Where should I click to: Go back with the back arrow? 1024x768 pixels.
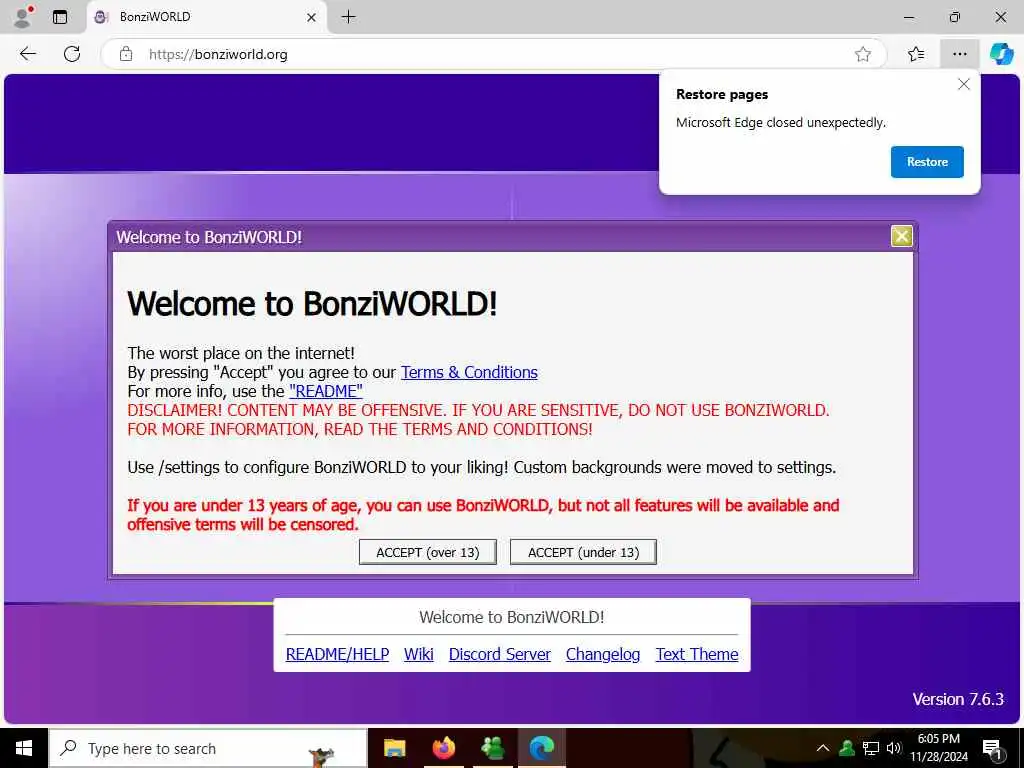pyautogui.click(x=27, y=54)
